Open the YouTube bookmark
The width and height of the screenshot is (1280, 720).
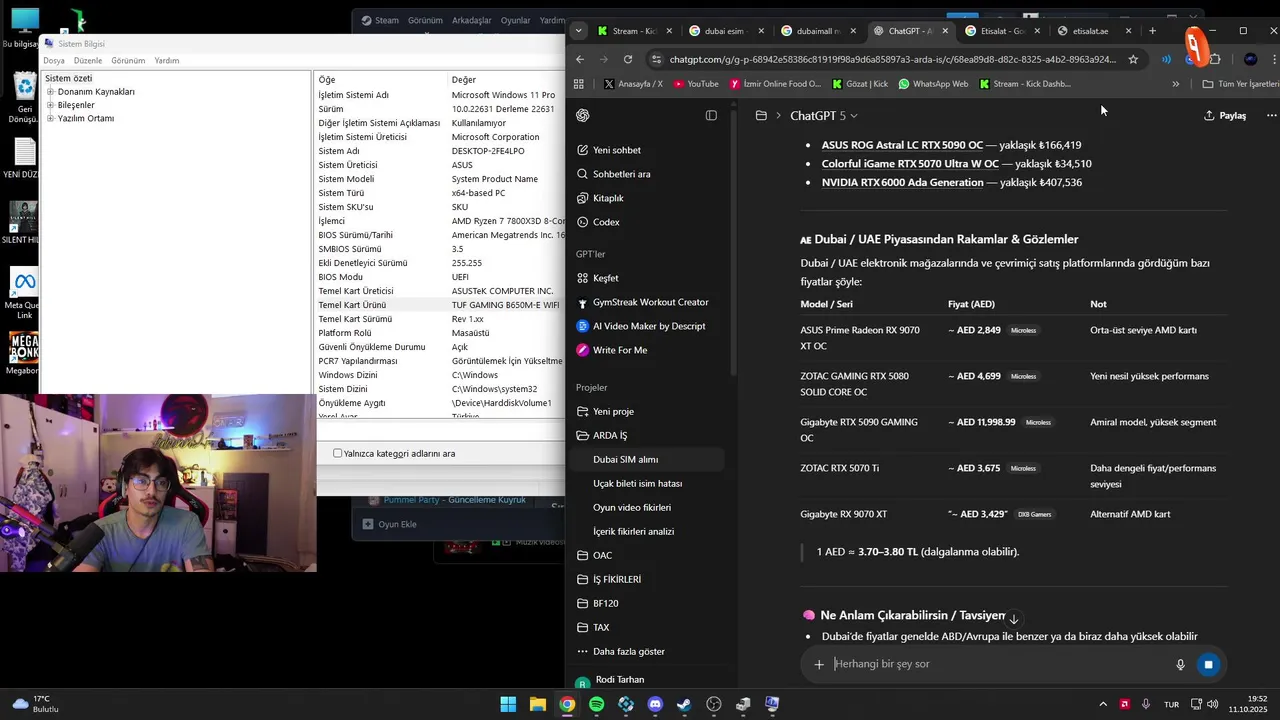tap(696, 84)
